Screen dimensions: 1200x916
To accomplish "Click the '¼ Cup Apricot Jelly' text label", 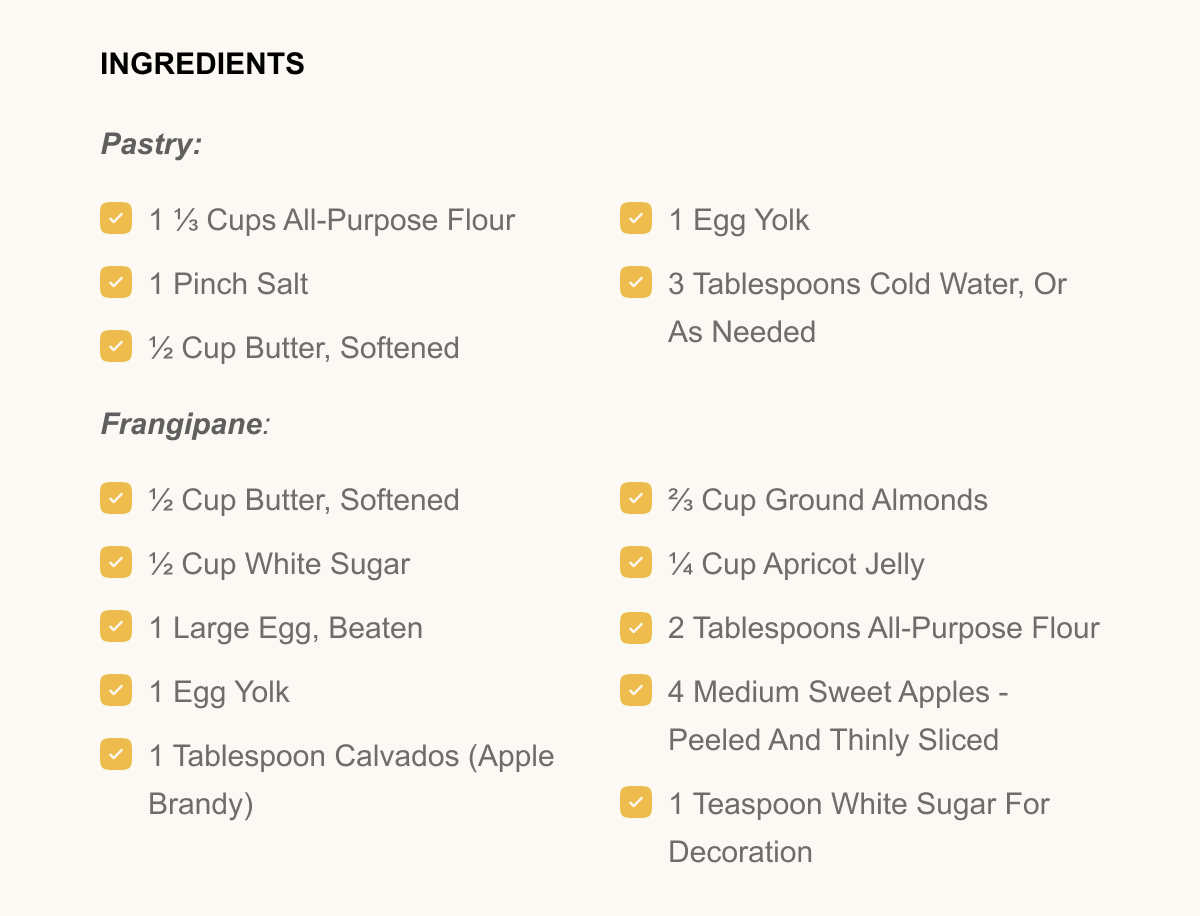I will (796, 564).
